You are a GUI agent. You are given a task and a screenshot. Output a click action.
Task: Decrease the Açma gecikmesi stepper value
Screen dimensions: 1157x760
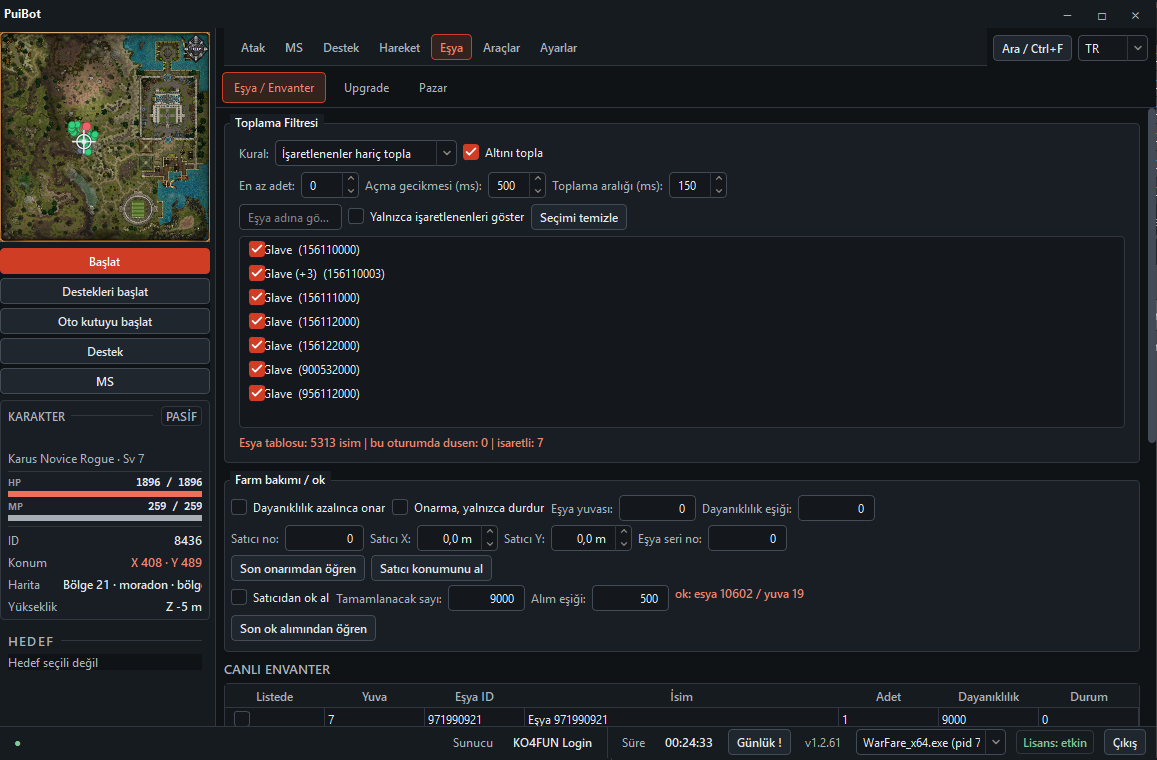pyautogui.click(x=538, y=191)
